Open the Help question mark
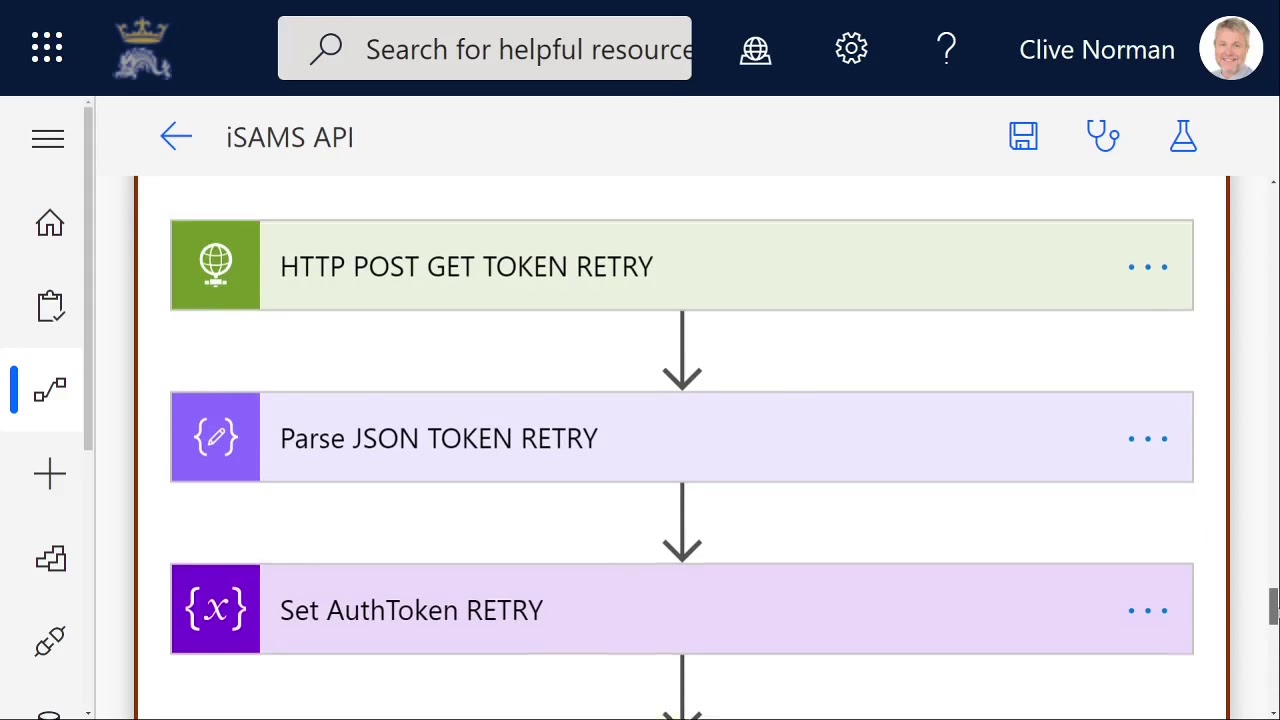This screenshot has width=1280, height=720. tap(947, 48)
